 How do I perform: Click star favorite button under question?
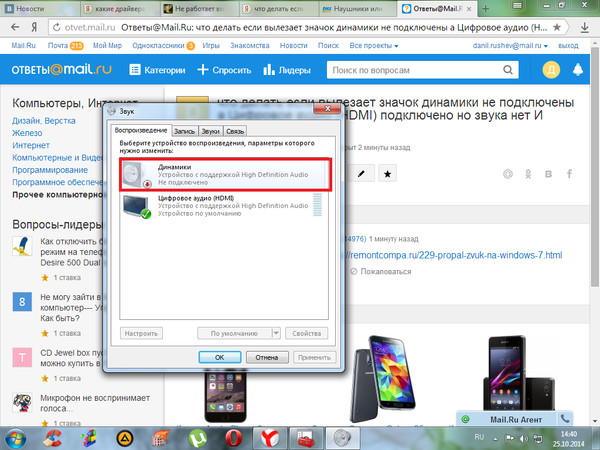[387, 174]
